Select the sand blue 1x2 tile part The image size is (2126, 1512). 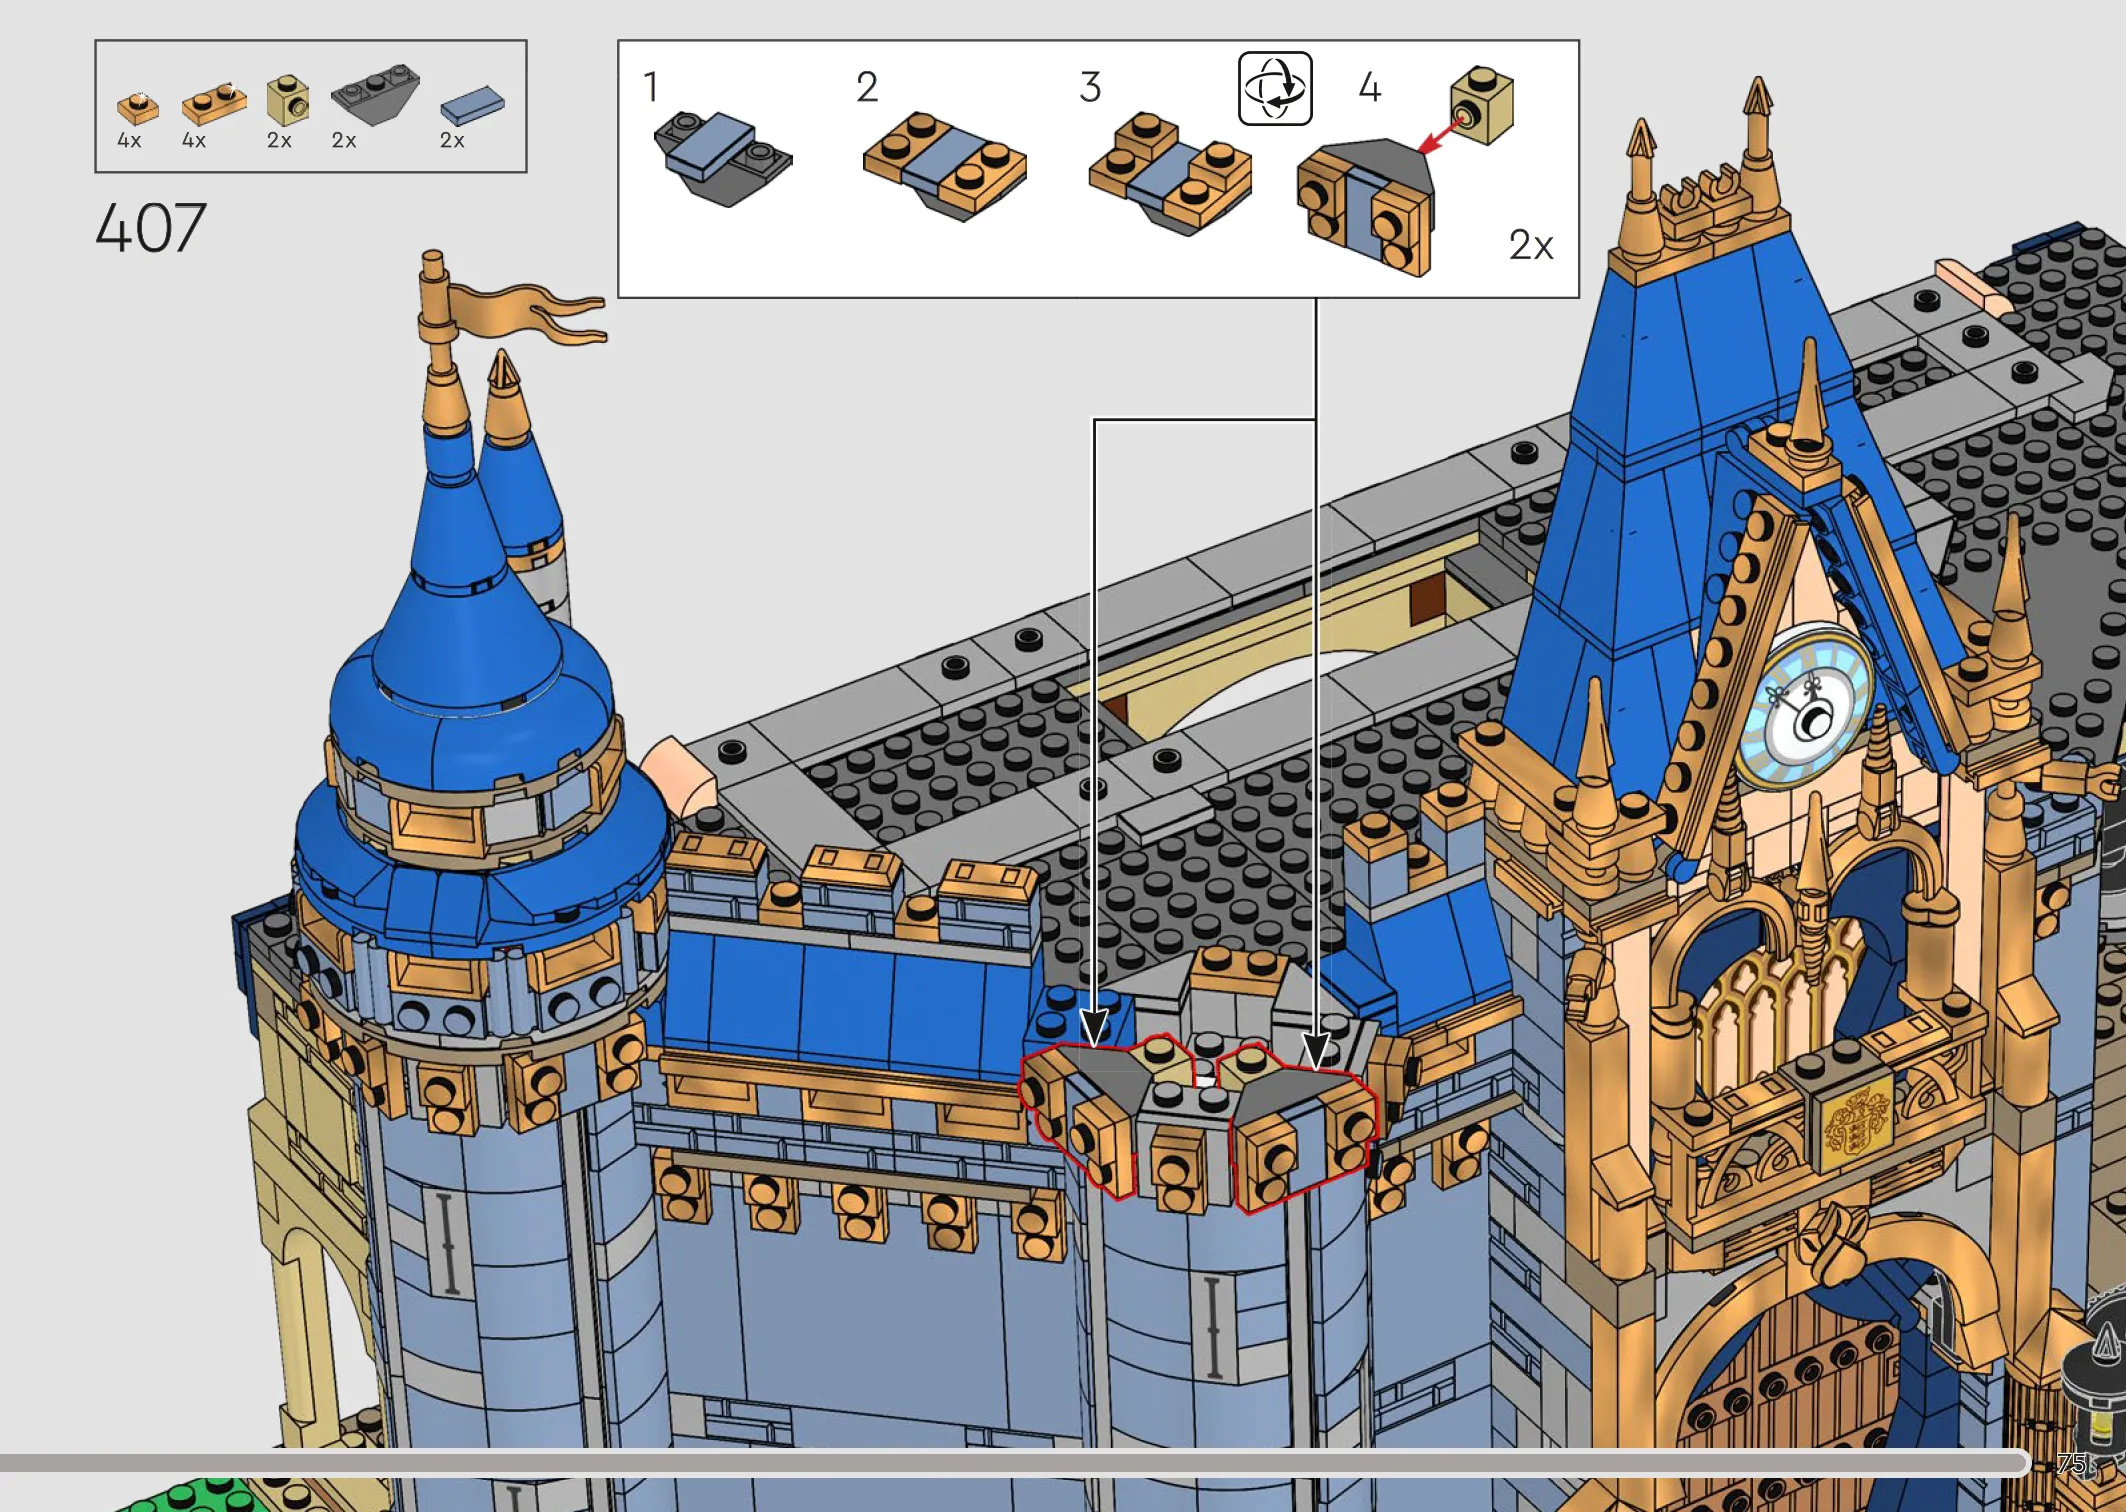[472, 105]
